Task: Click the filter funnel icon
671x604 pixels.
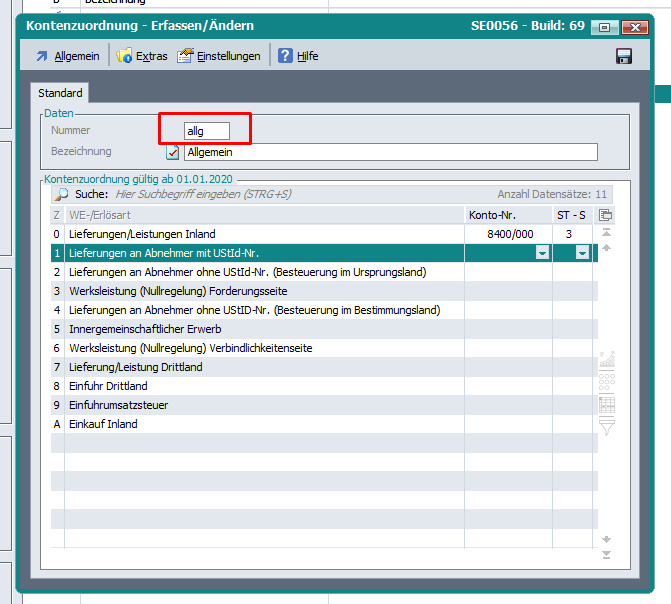Action: [x=606, y=427]
